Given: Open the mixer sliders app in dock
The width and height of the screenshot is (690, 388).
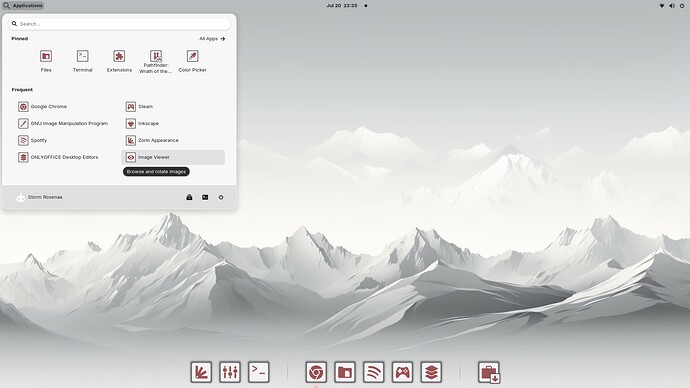Looking at the screenshot, I should click(x=230, y=372).
